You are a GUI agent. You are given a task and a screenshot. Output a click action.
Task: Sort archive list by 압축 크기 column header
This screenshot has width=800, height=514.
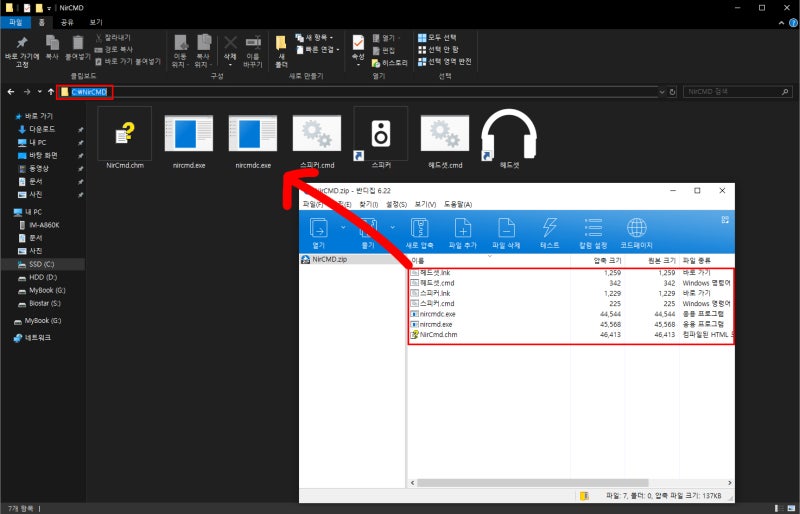point(608,260)
